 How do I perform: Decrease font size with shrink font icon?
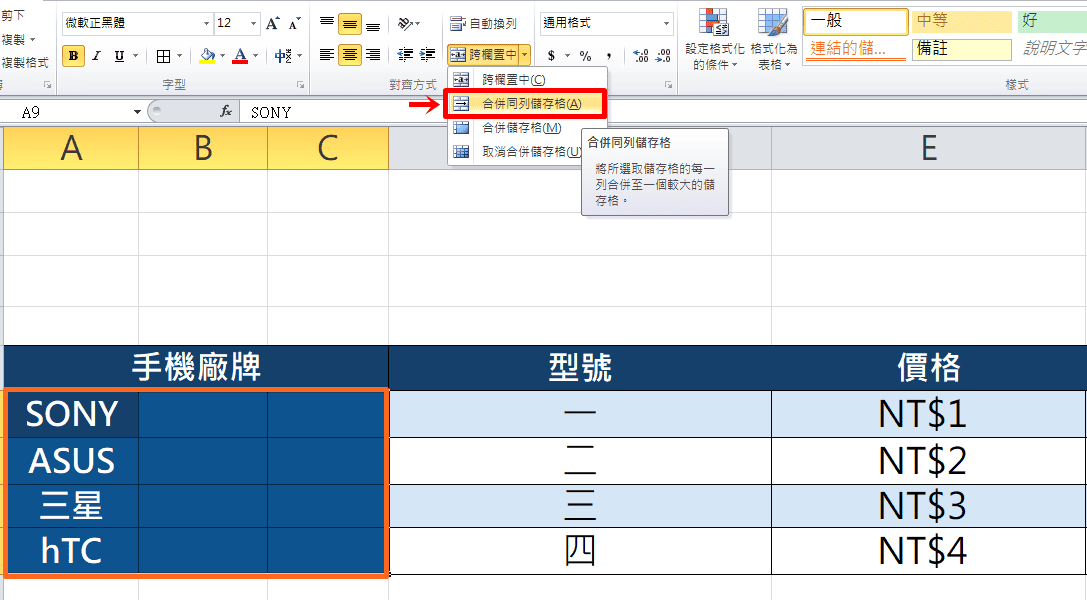coord(295,24)
